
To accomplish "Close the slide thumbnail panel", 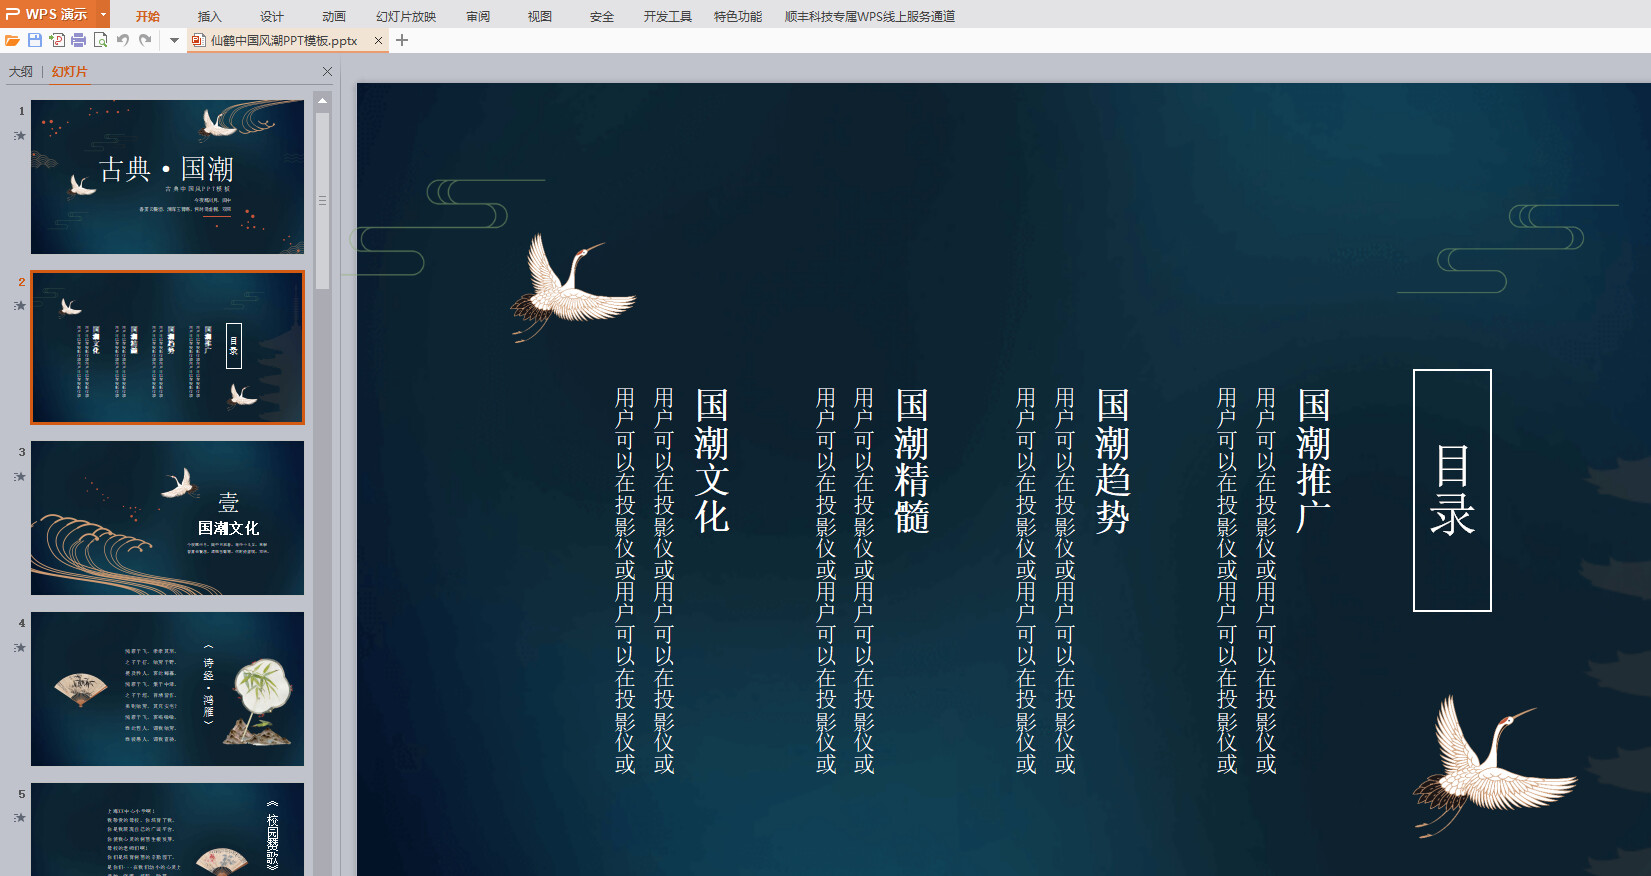I will point(327,72).
